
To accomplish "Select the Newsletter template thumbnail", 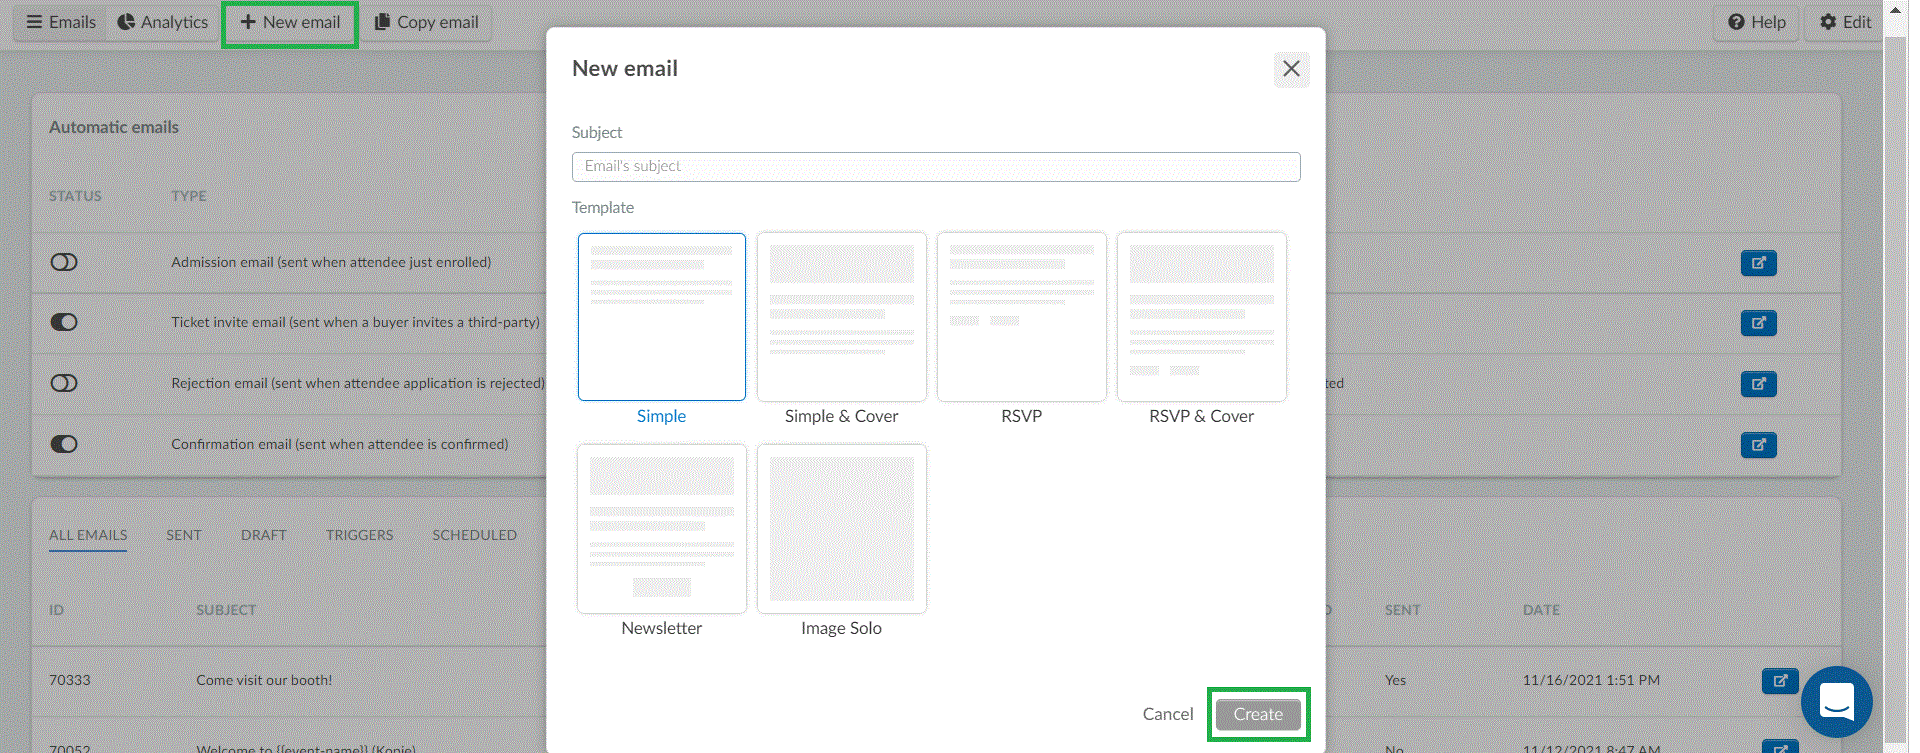I will (x=662, y=529).
